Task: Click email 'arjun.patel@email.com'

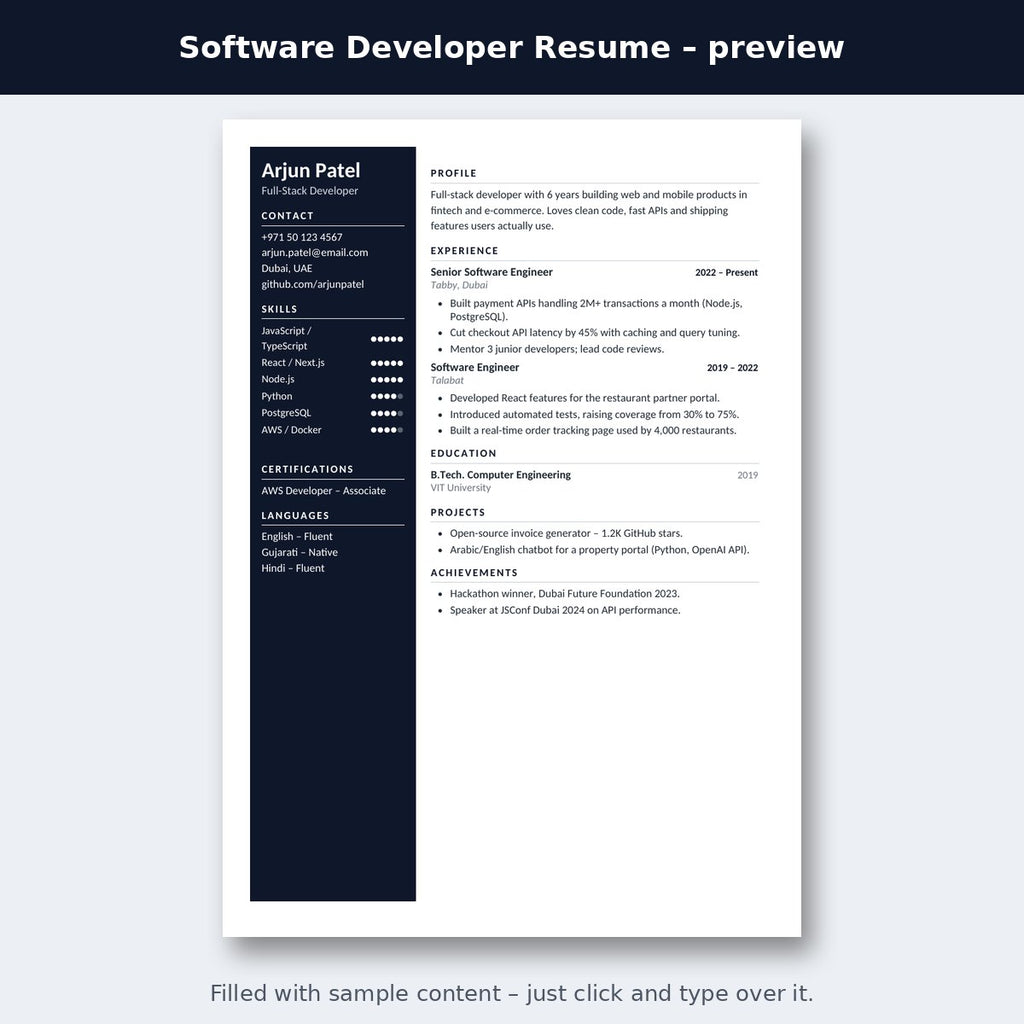Action: [315, 253]
